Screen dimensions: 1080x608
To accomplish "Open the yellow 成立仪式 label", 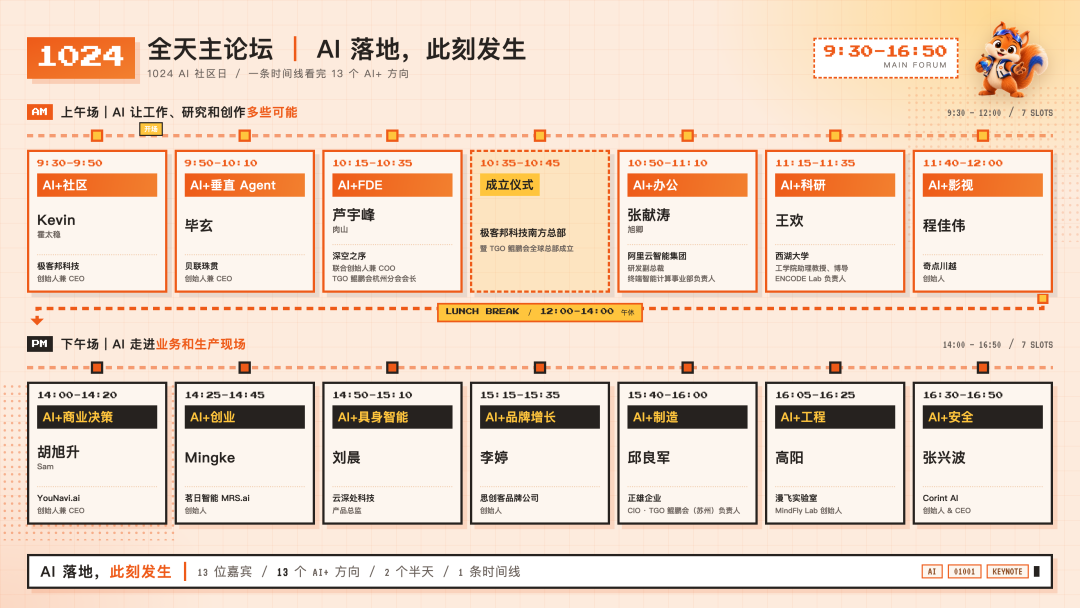I will click(510, 185).
